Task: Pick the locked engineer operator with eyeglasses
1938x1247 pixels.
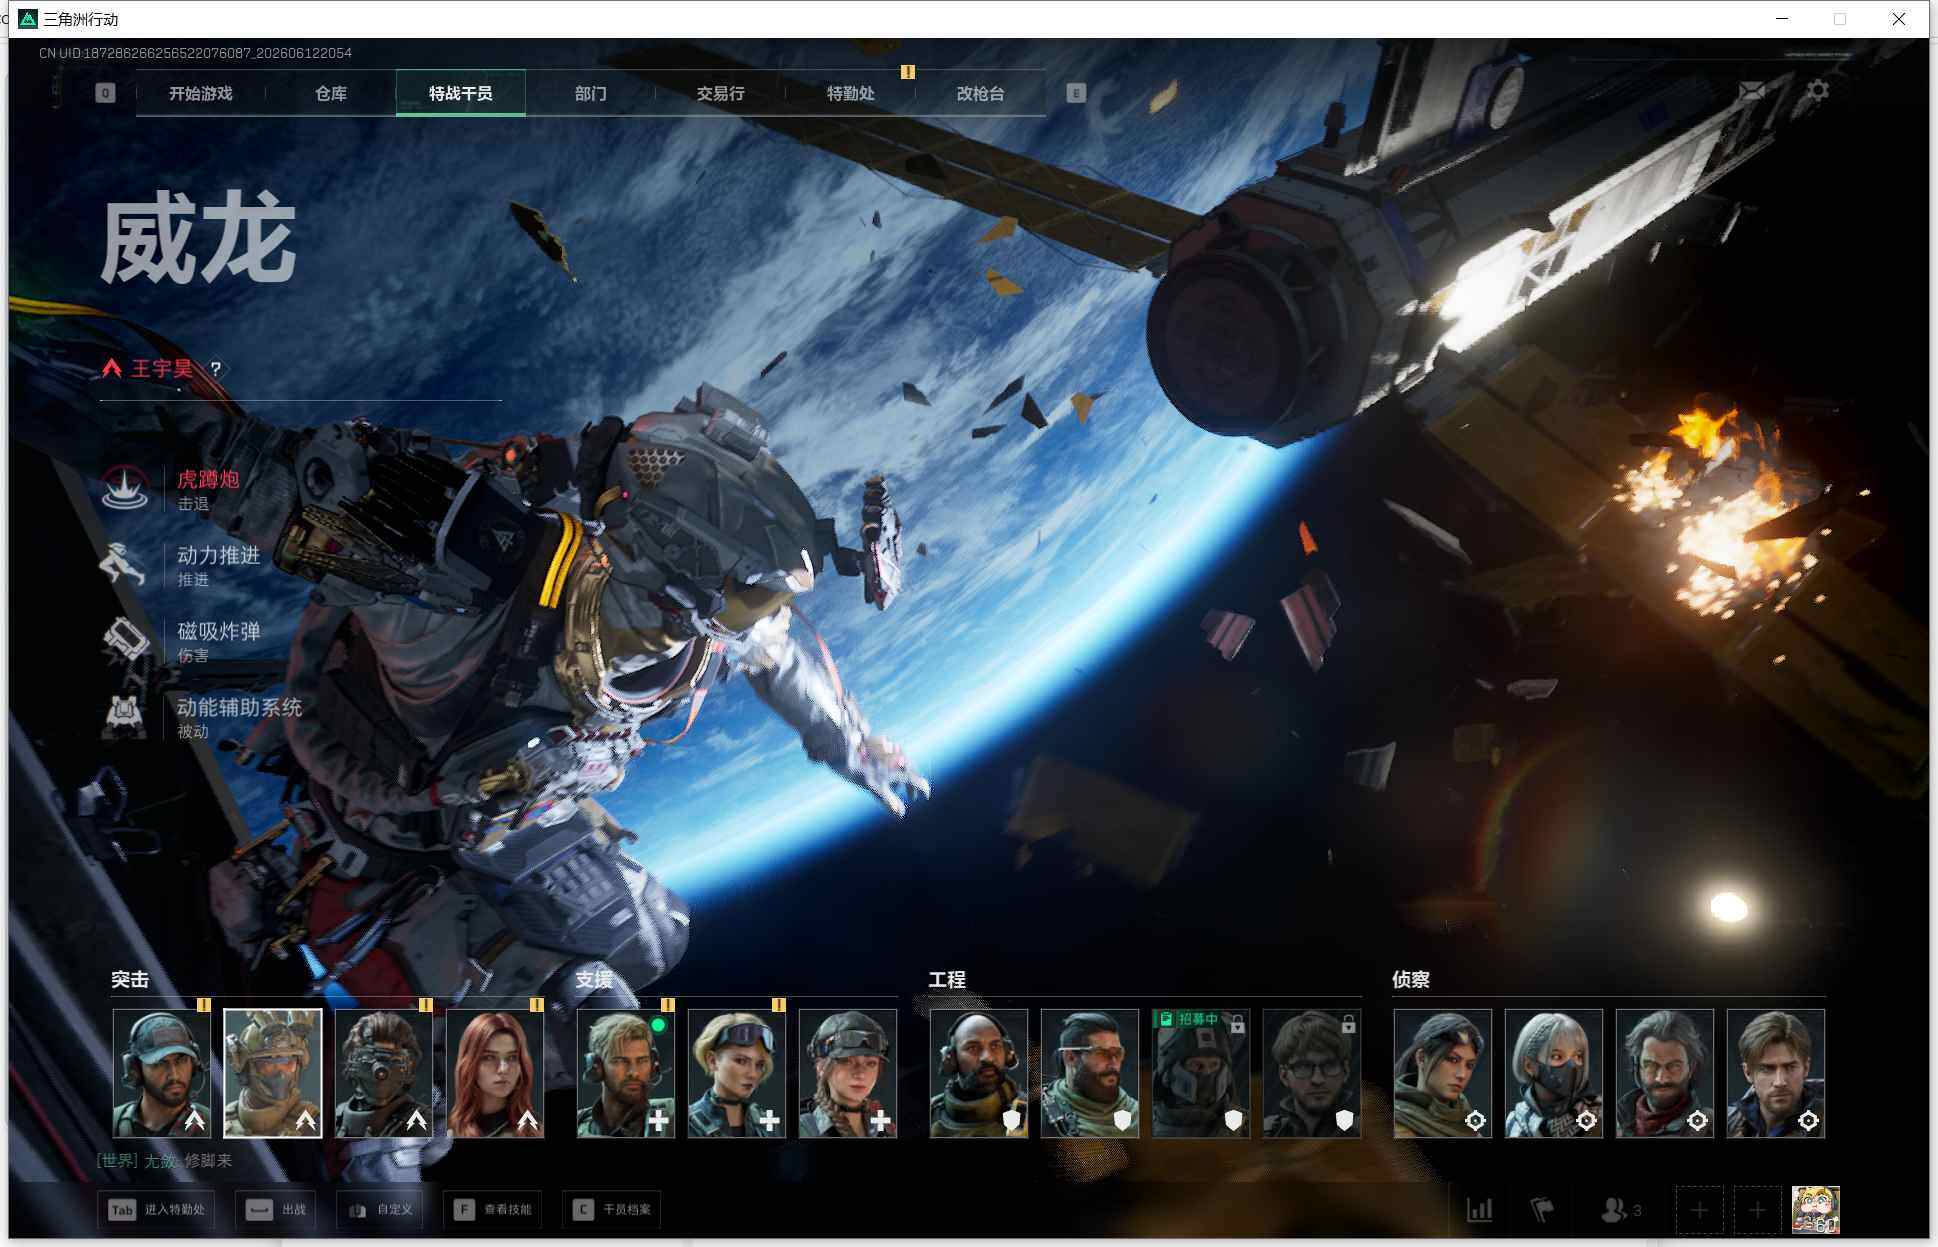Action: [x=1312, y=1073]
